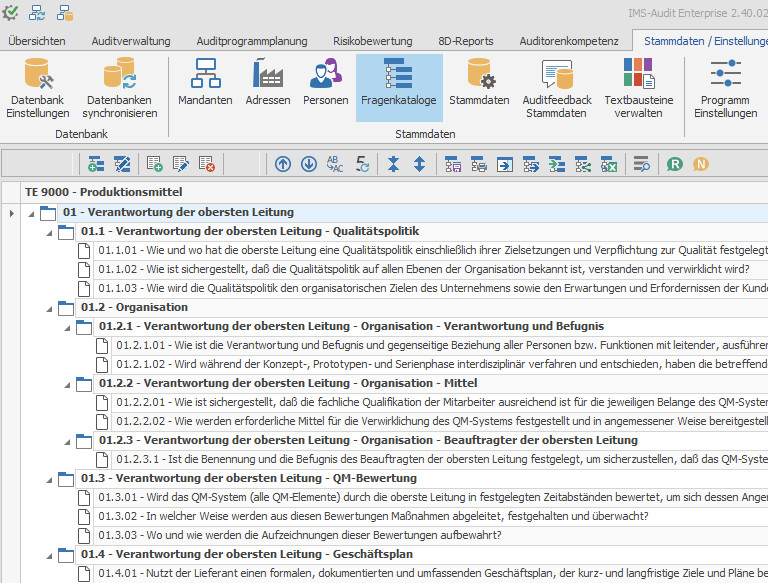Click edit question pencil icon

(x=181, y=164)
